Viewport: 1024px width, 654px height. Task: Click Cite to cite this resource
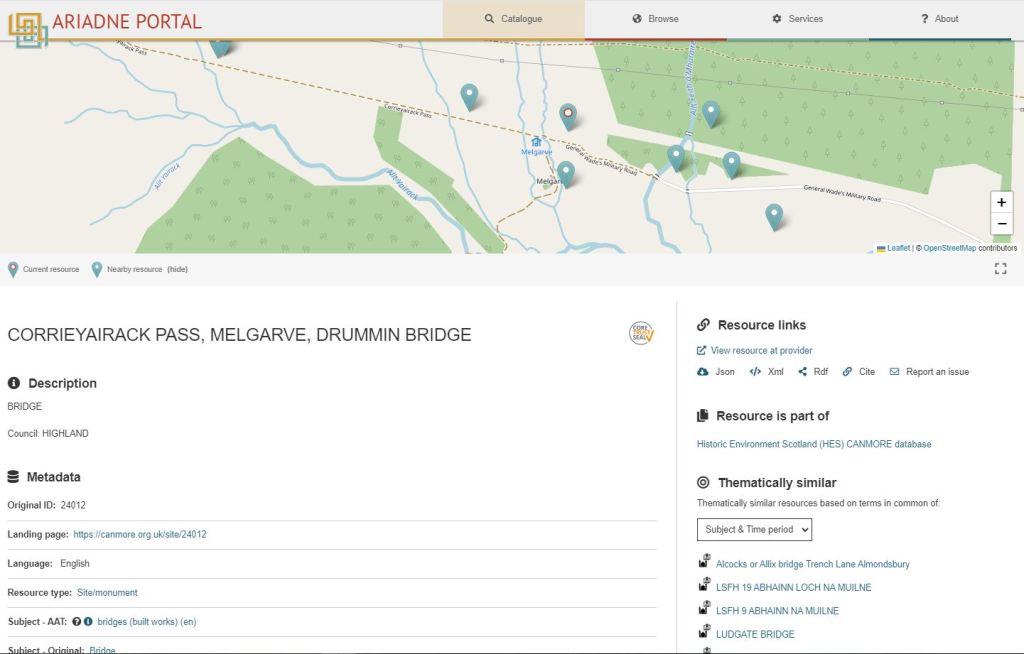858,372
